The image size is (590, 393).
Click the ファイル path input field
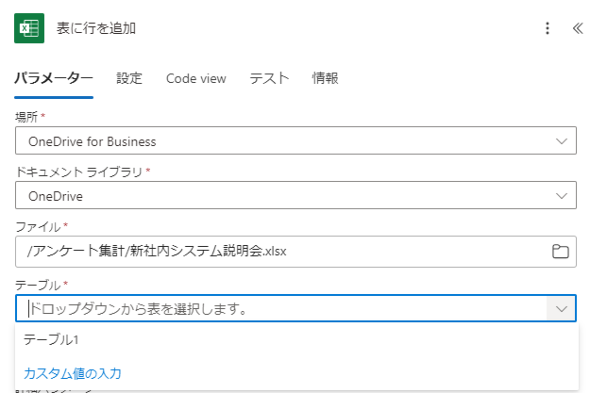tap(296, 251)
